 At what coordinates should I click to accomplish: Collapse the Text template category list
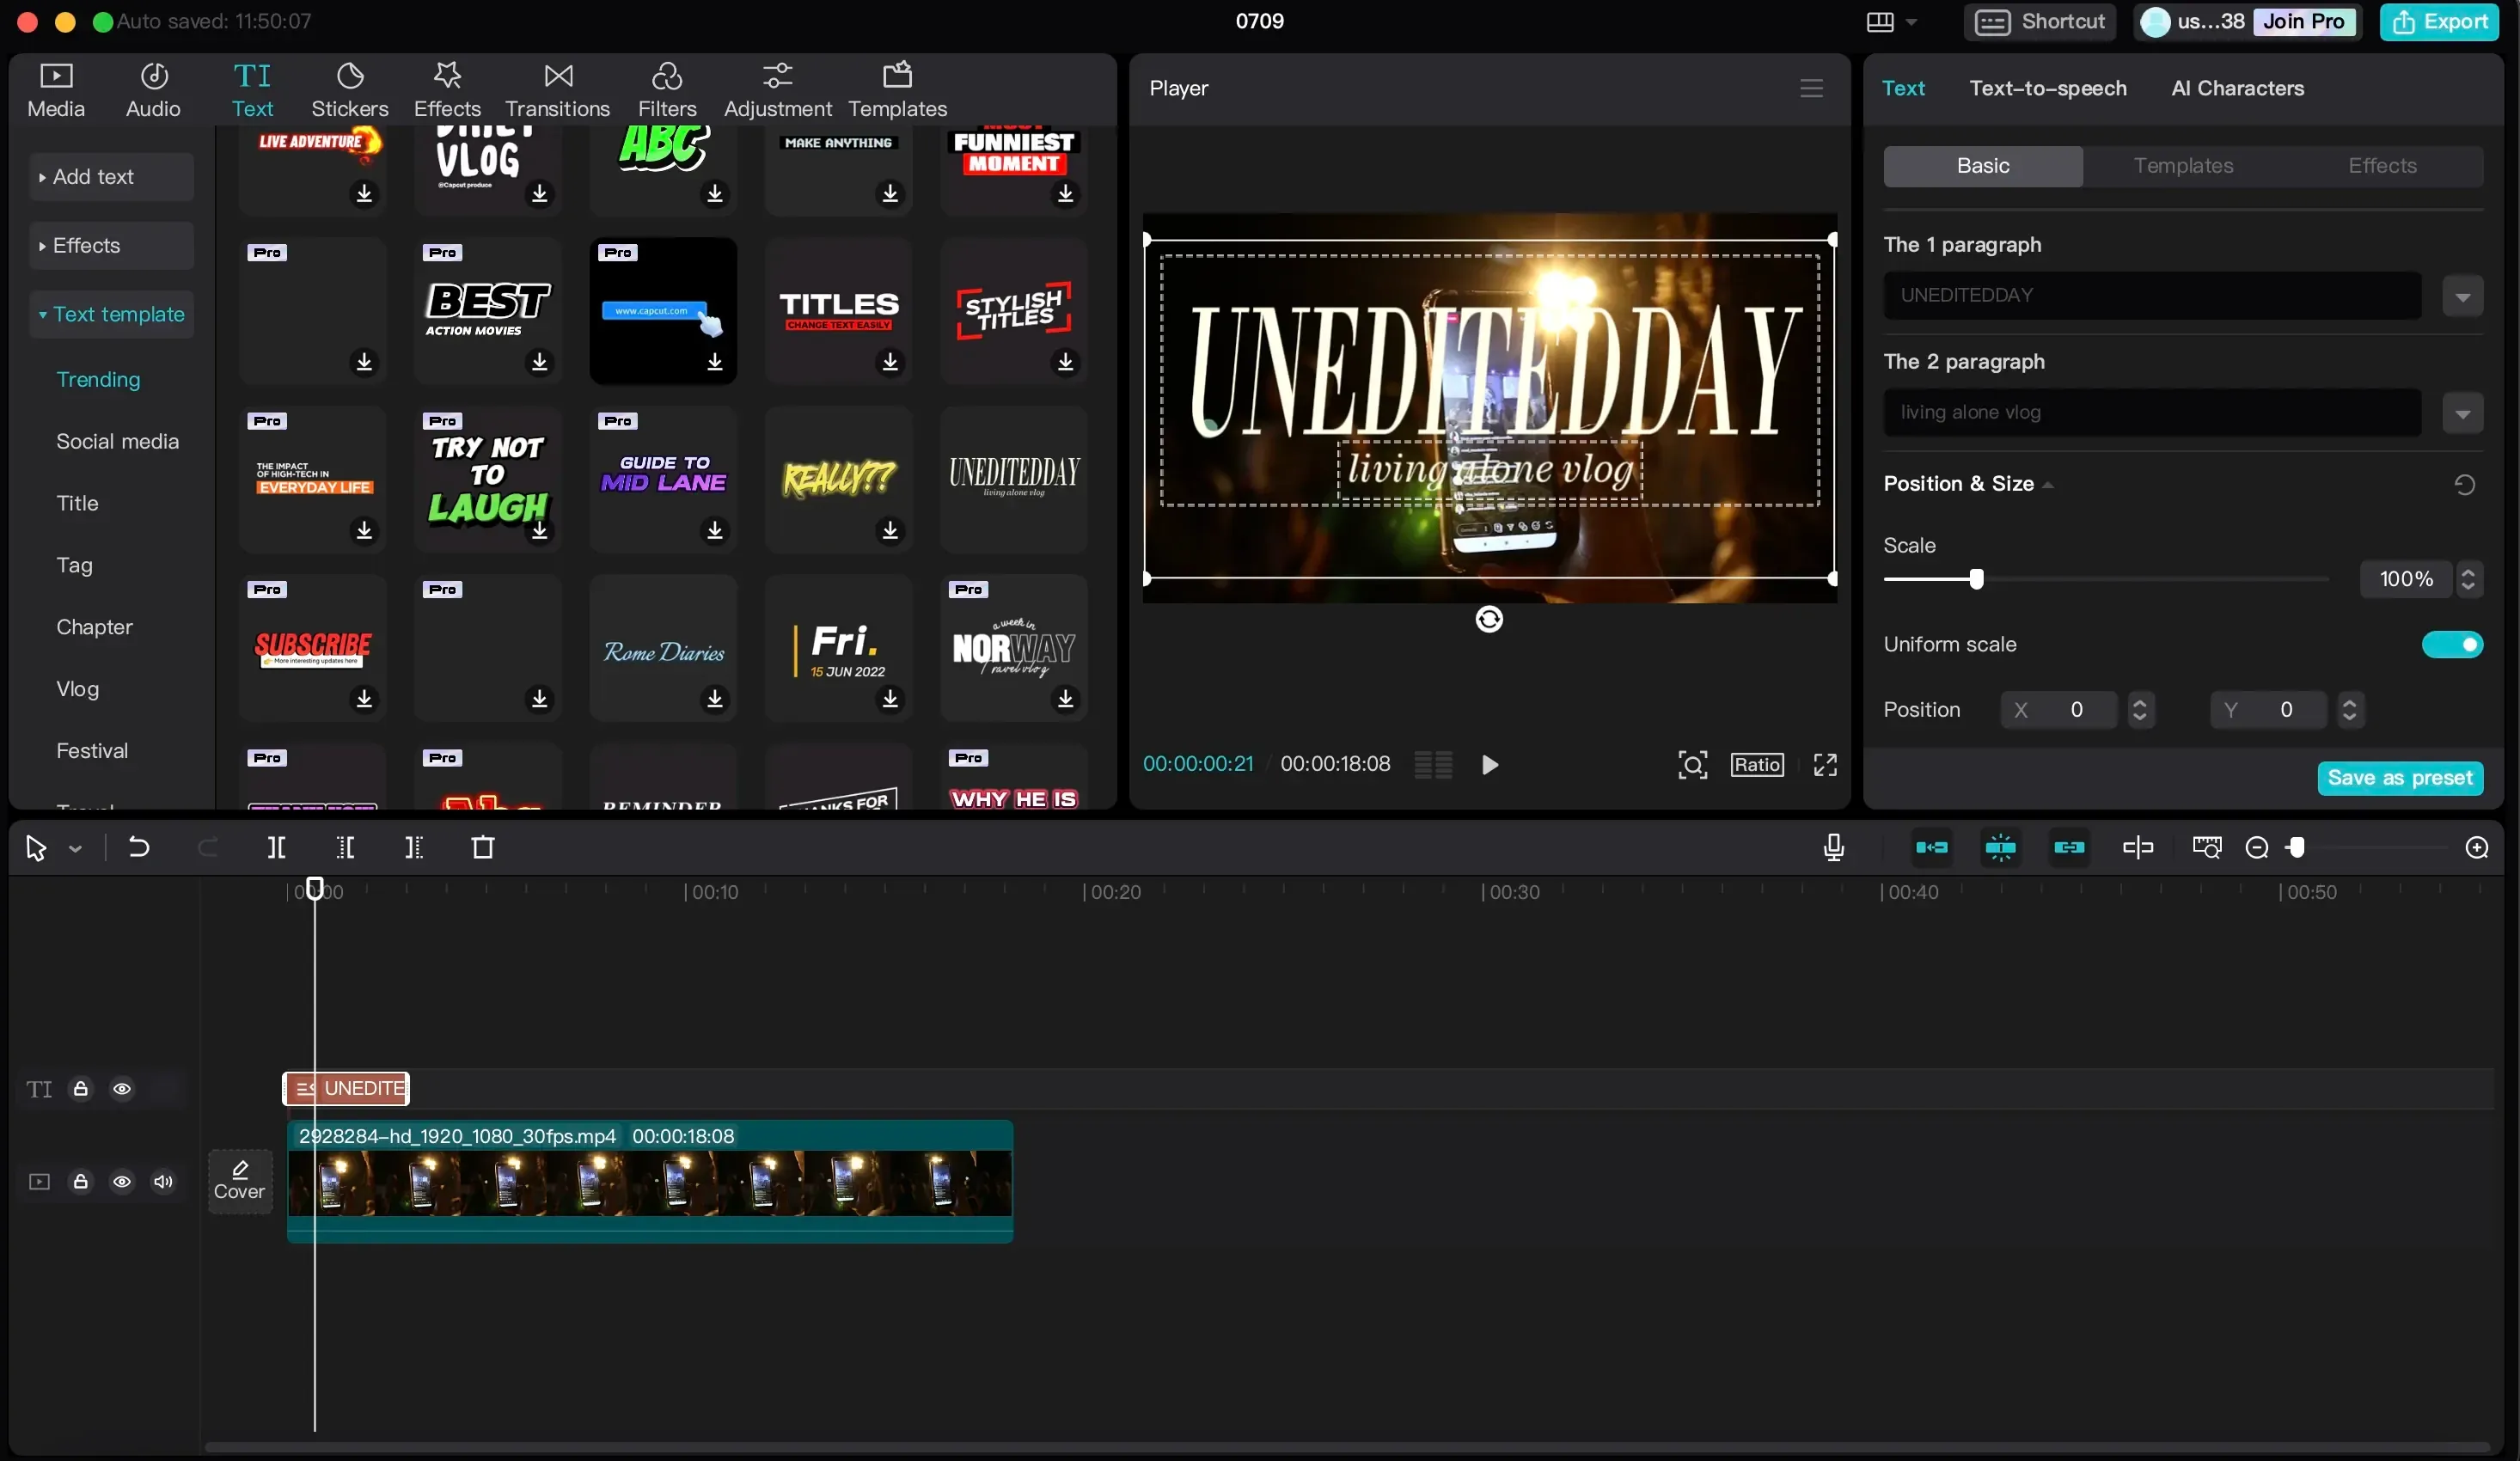tap(112, 315)
